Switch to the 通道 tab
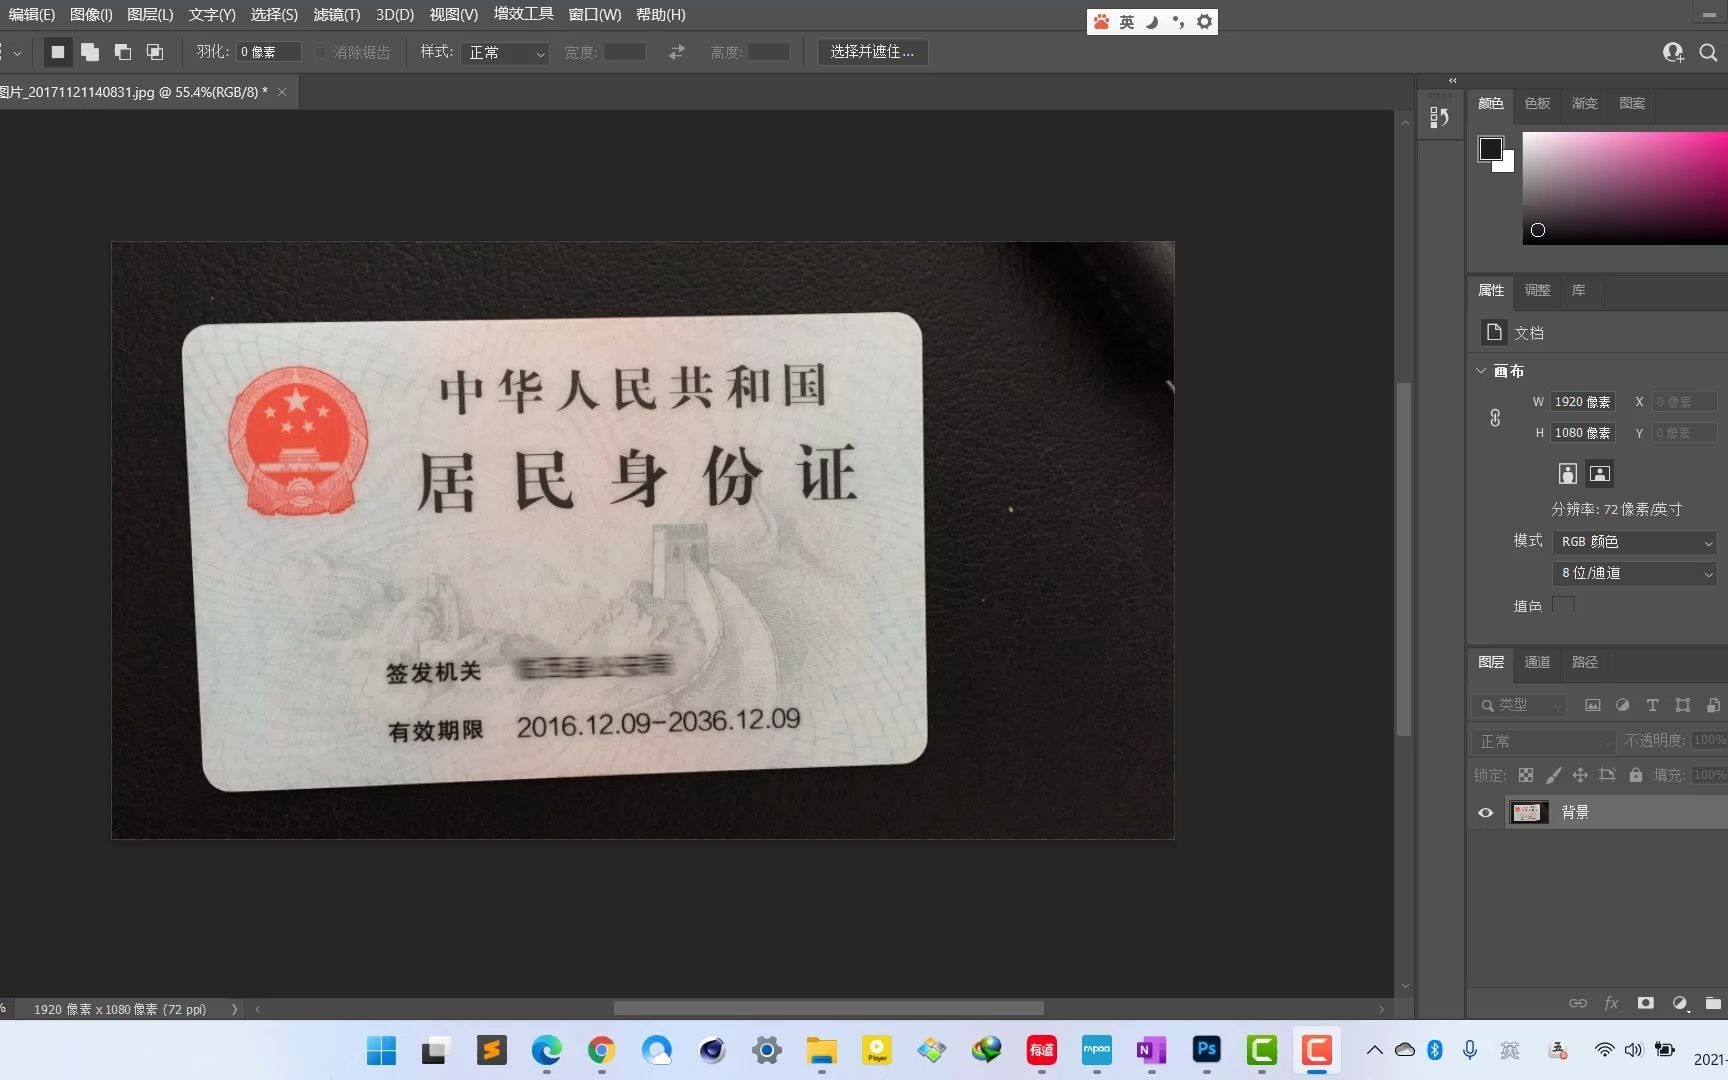The width and height of the screenshot is (1728, 1080). [1537, 662]
